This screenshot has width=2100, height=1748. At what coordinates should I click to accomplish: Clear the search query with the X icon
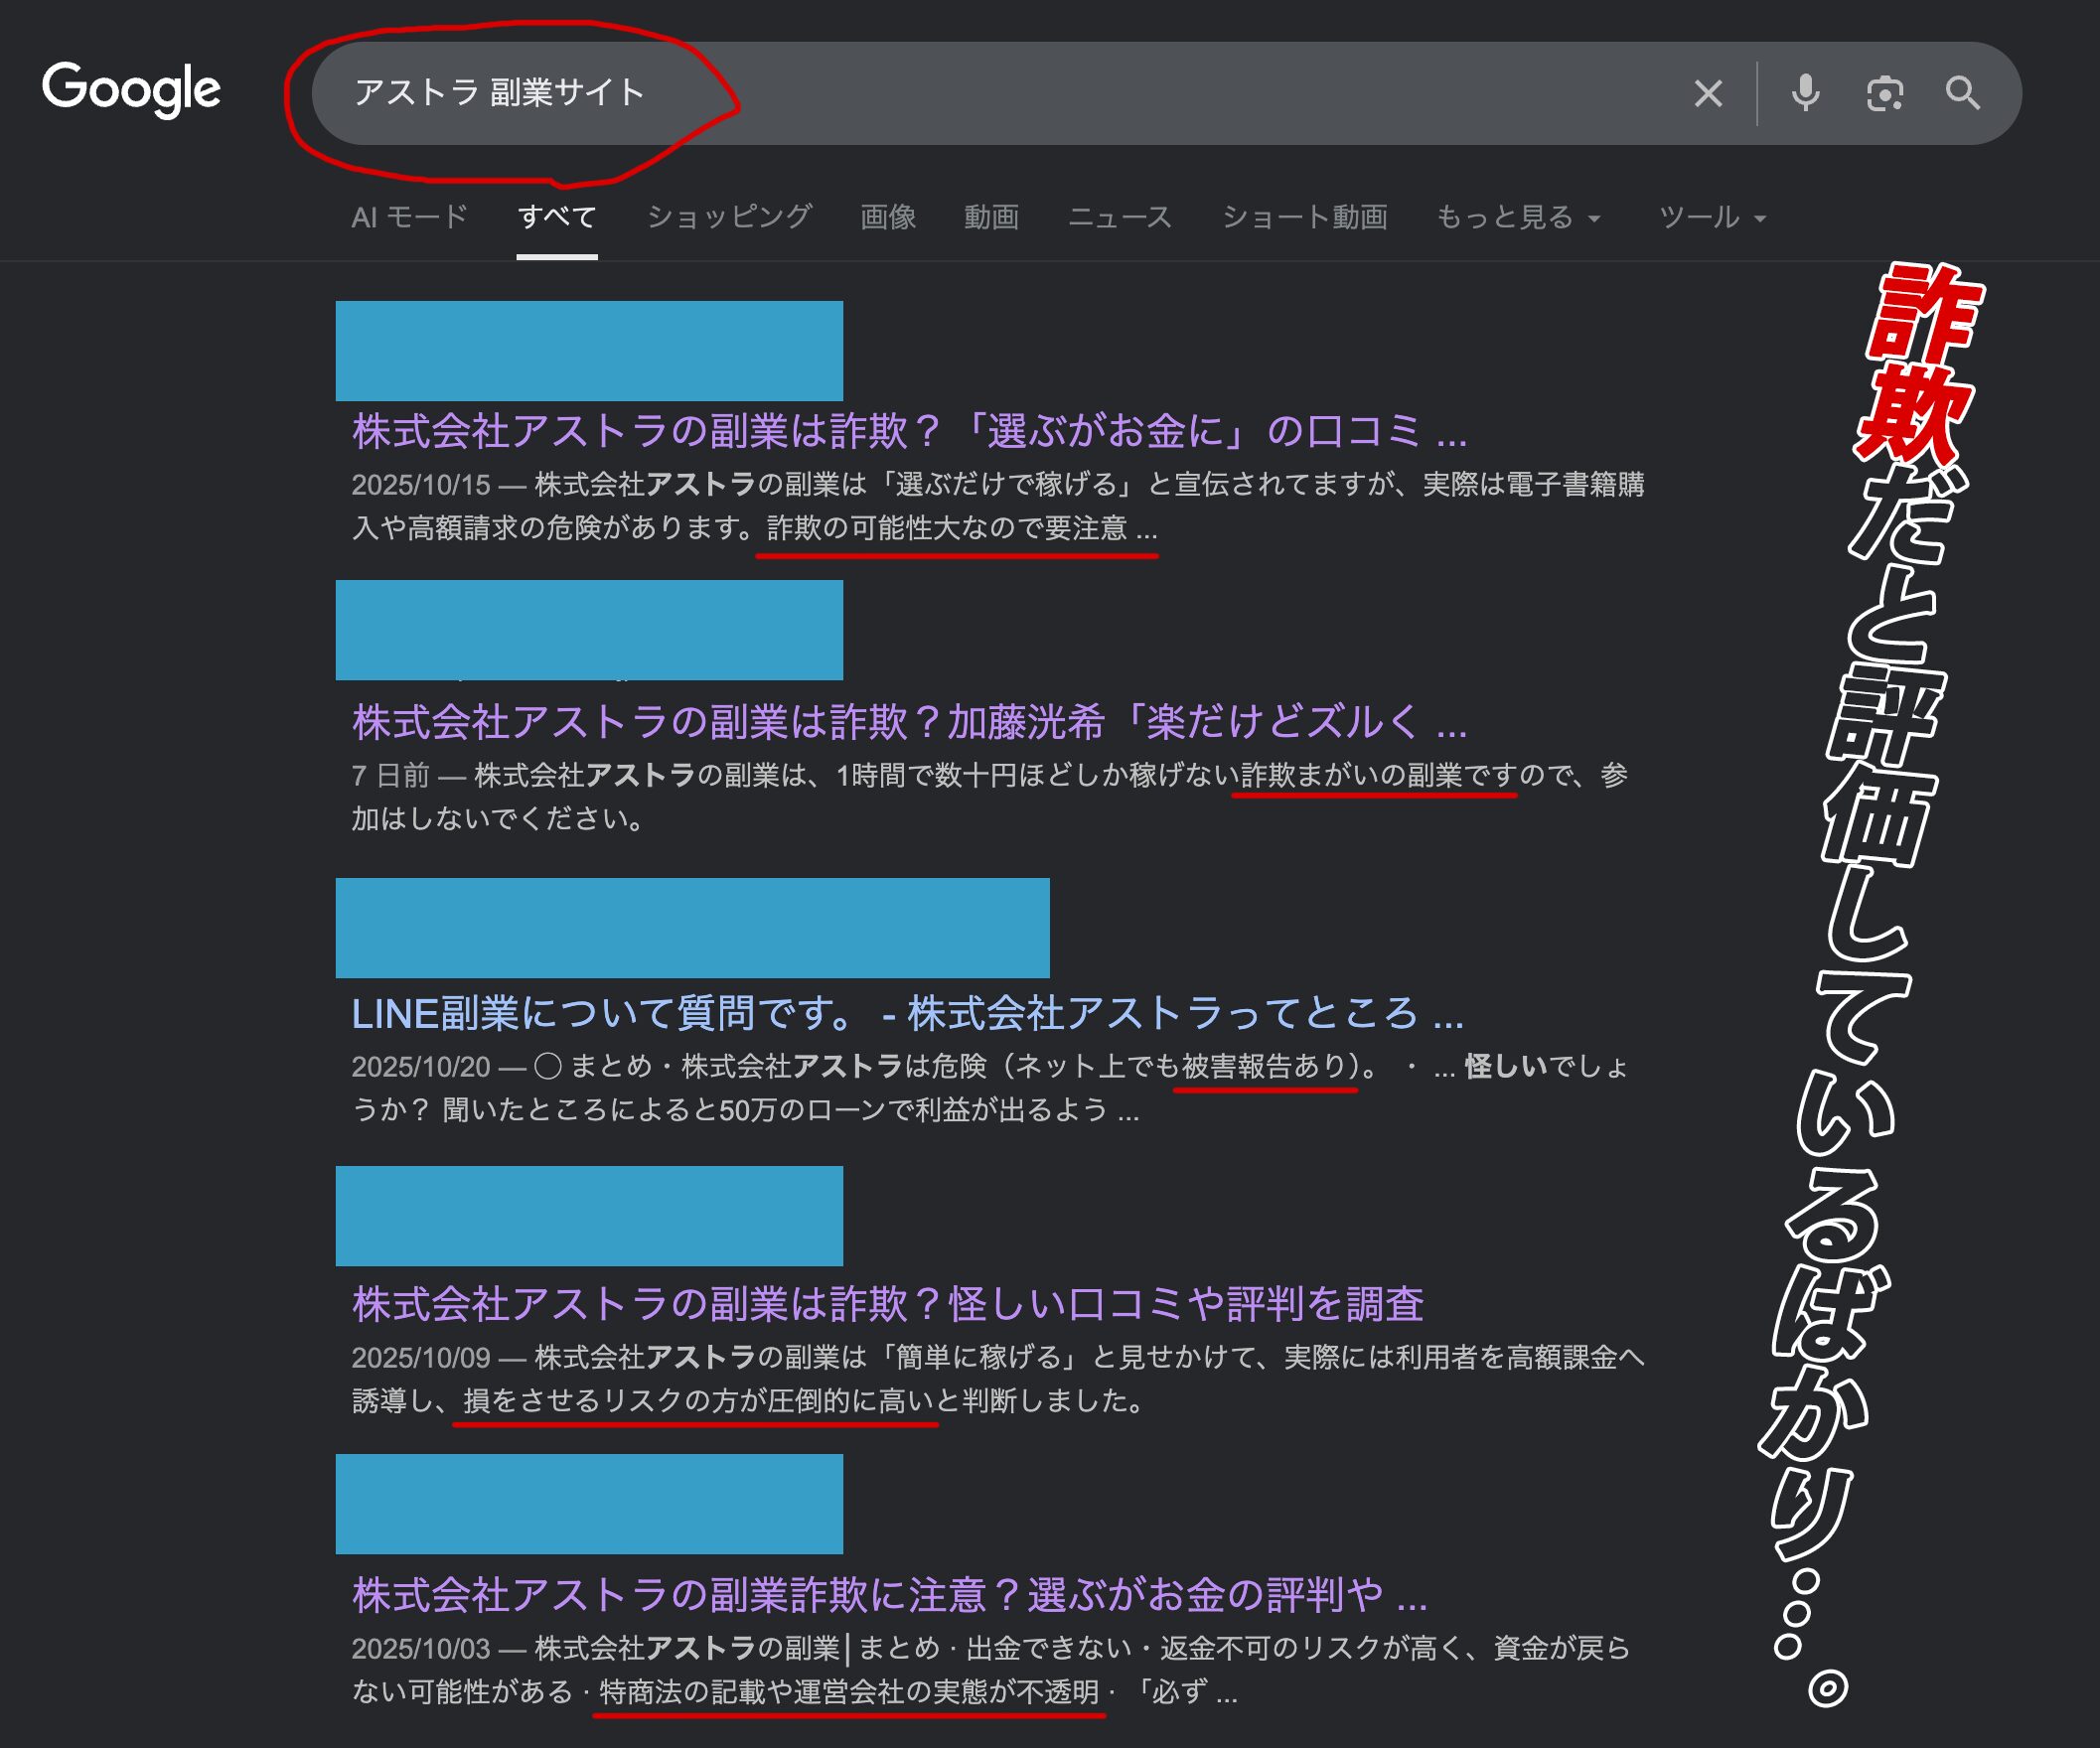tap(1707, 93)
